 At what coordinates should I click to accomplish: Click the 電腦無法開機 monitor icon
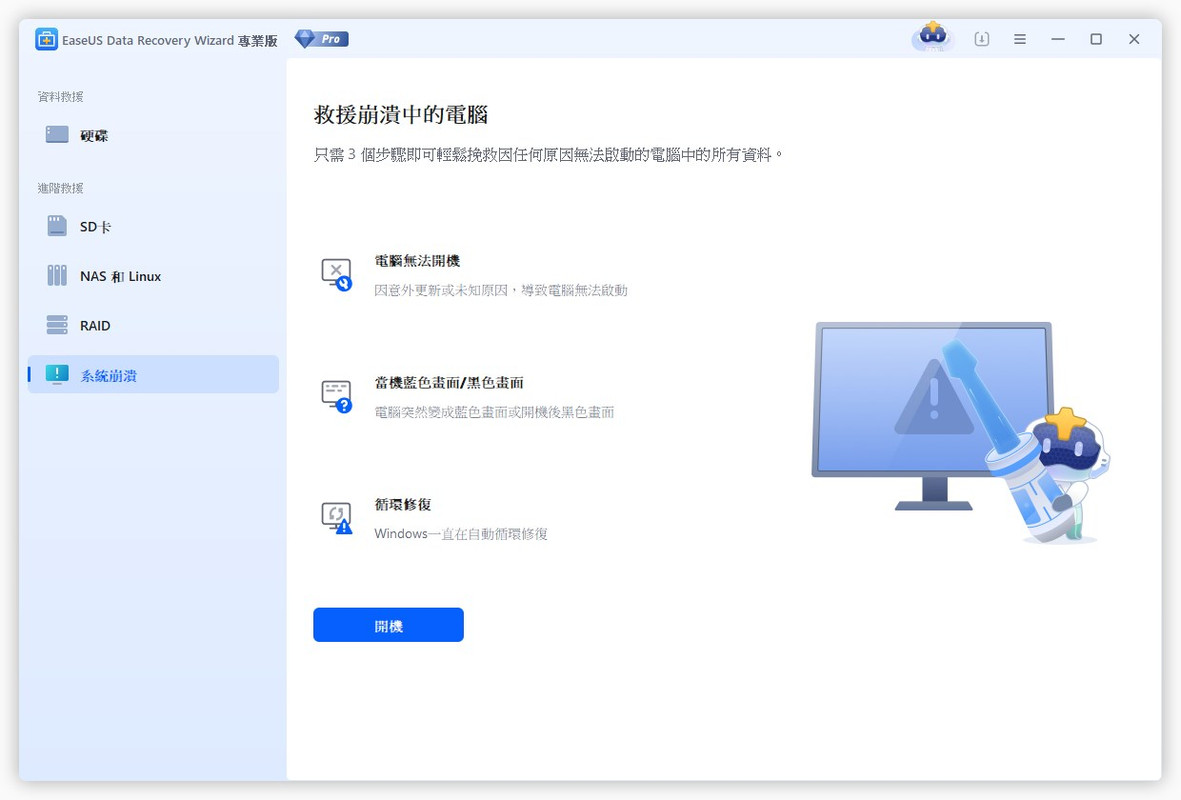(x=337, y=274)
